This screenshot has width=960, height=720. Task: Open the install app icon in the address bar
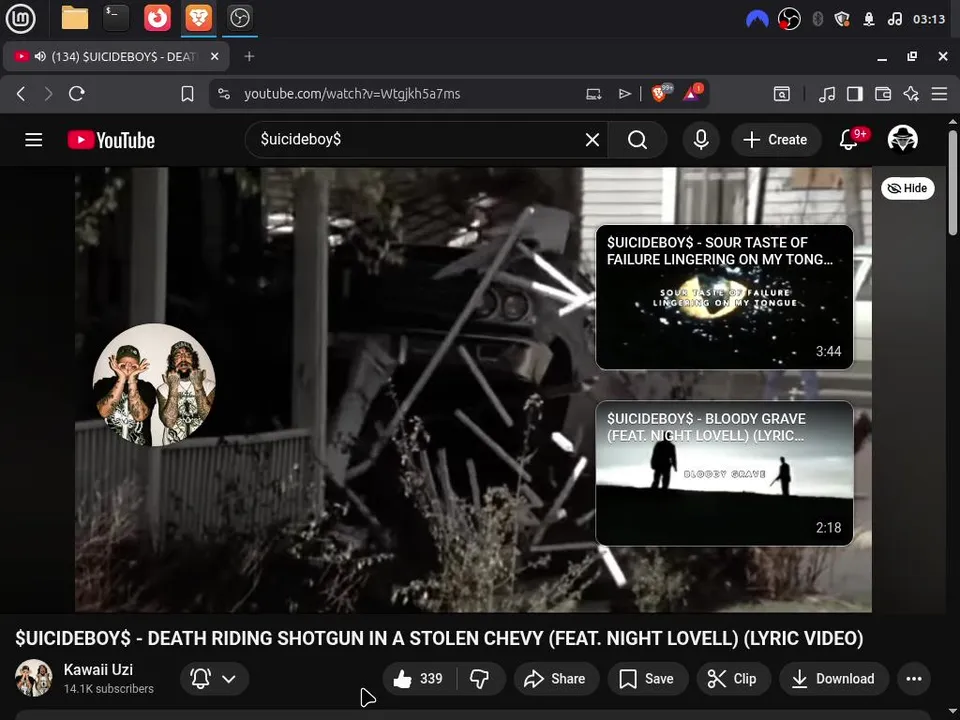click(x=593, y=94)
